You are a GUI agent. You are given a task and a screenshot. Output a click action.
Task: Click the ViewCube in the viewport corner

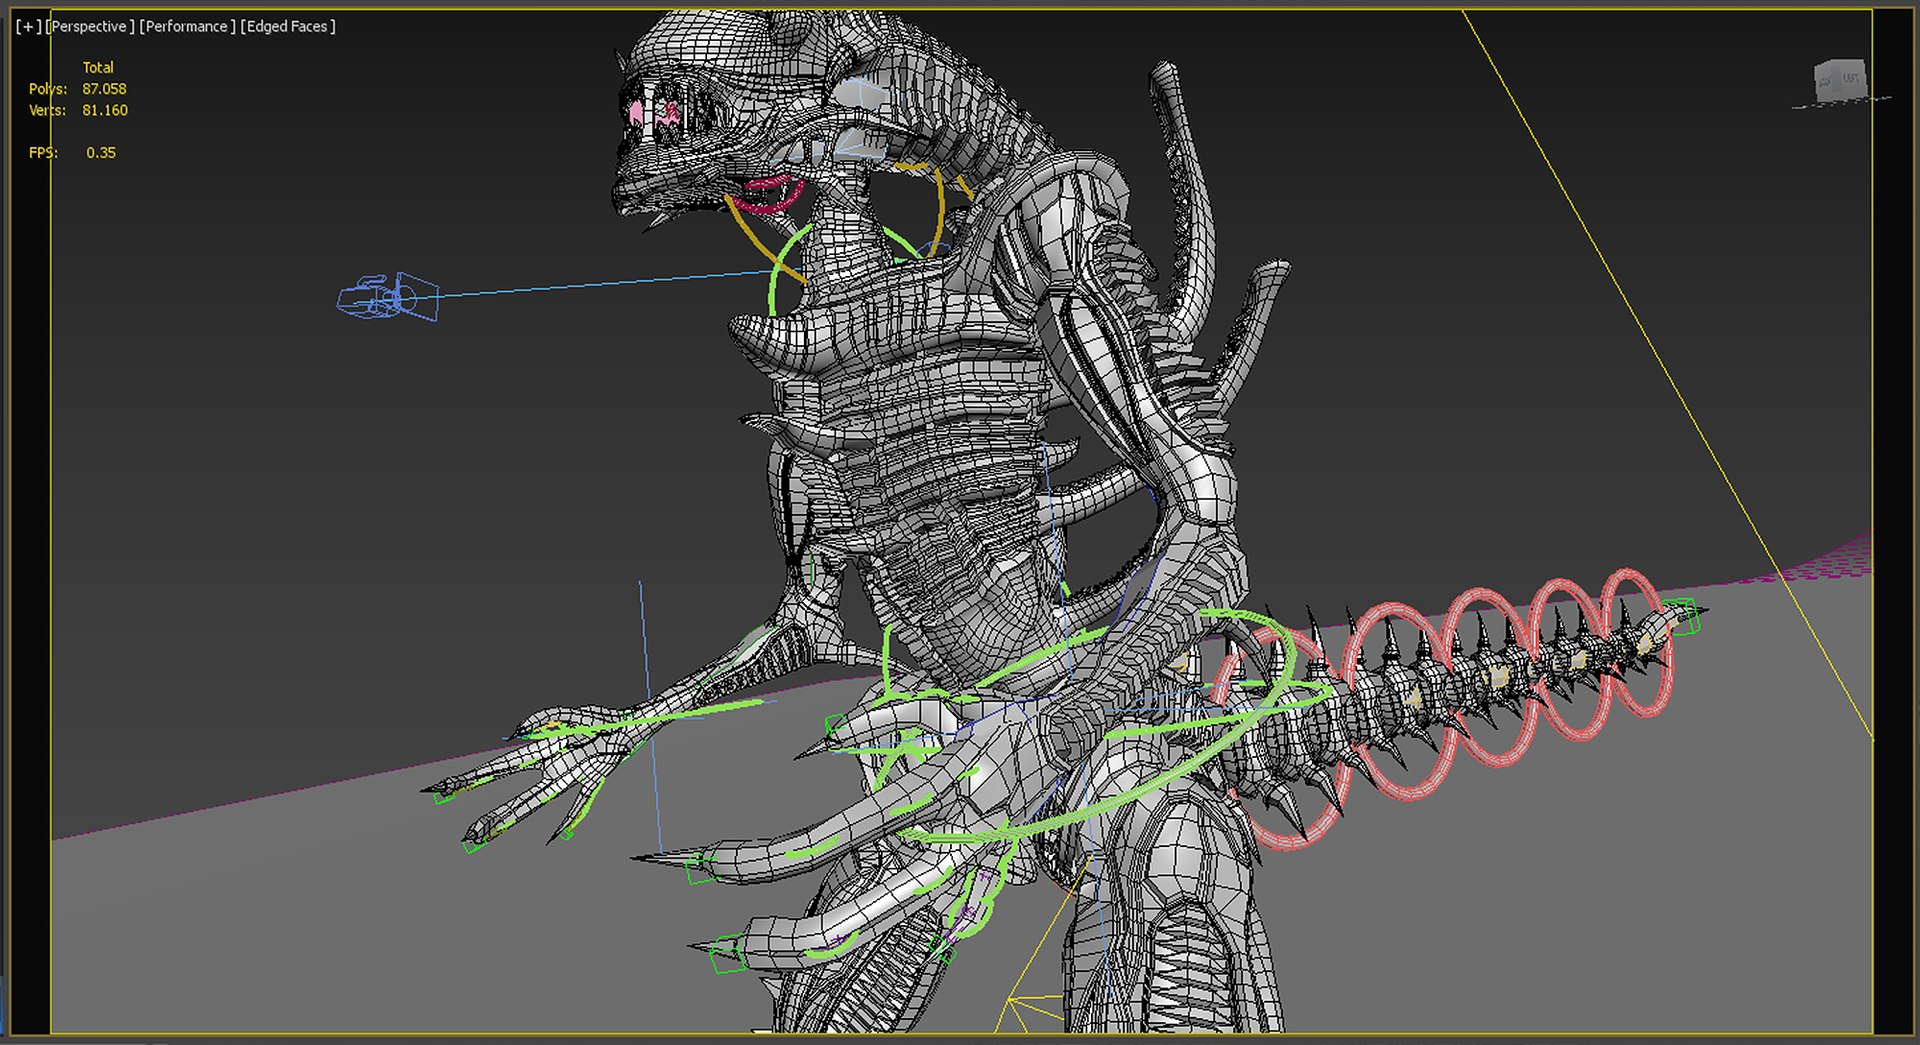click(1841, 81)
